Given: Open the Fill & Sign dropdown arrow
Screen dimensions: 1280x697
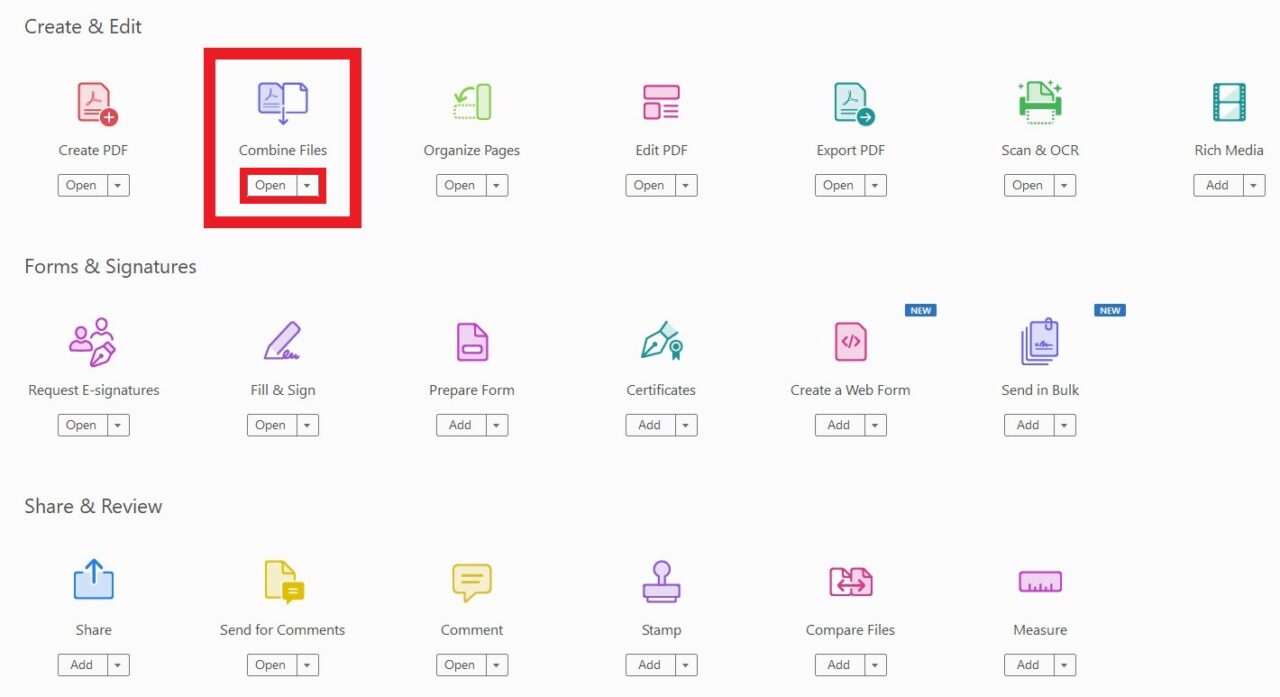Looking at the screenshot, I should point(307,425).
